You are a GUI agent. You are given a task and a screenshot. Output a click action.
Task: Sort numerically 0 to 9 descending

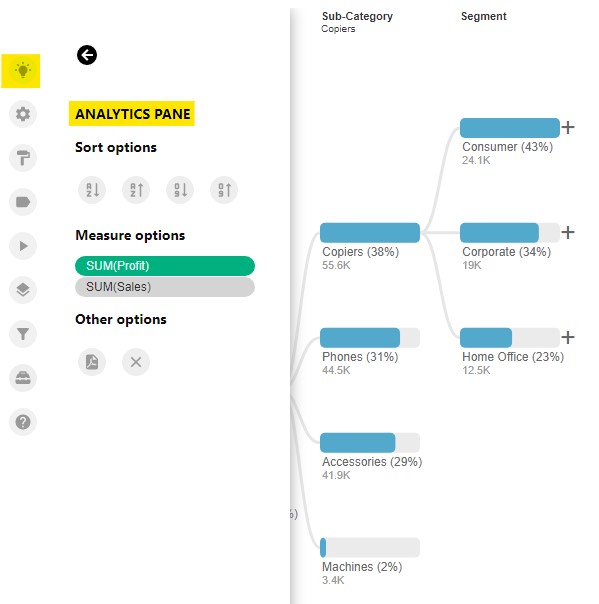pyautogui.click(x=180, y=190)
